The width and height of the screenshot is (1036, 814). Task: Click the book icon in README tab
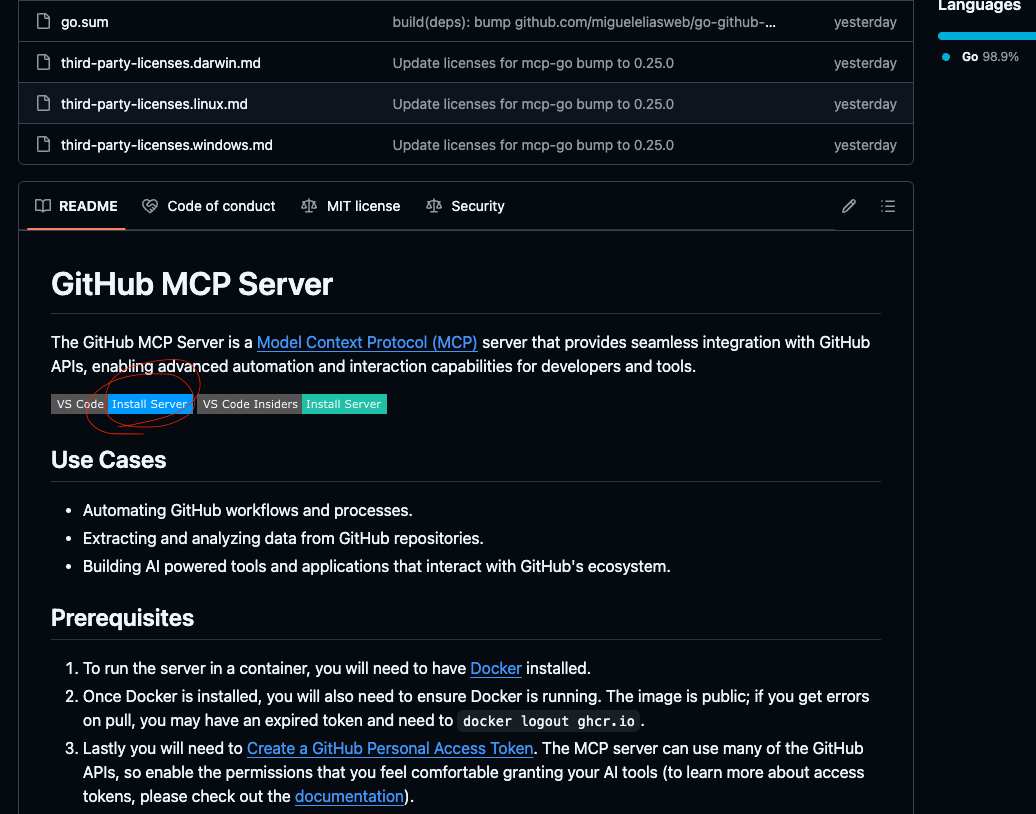(43, 206)
